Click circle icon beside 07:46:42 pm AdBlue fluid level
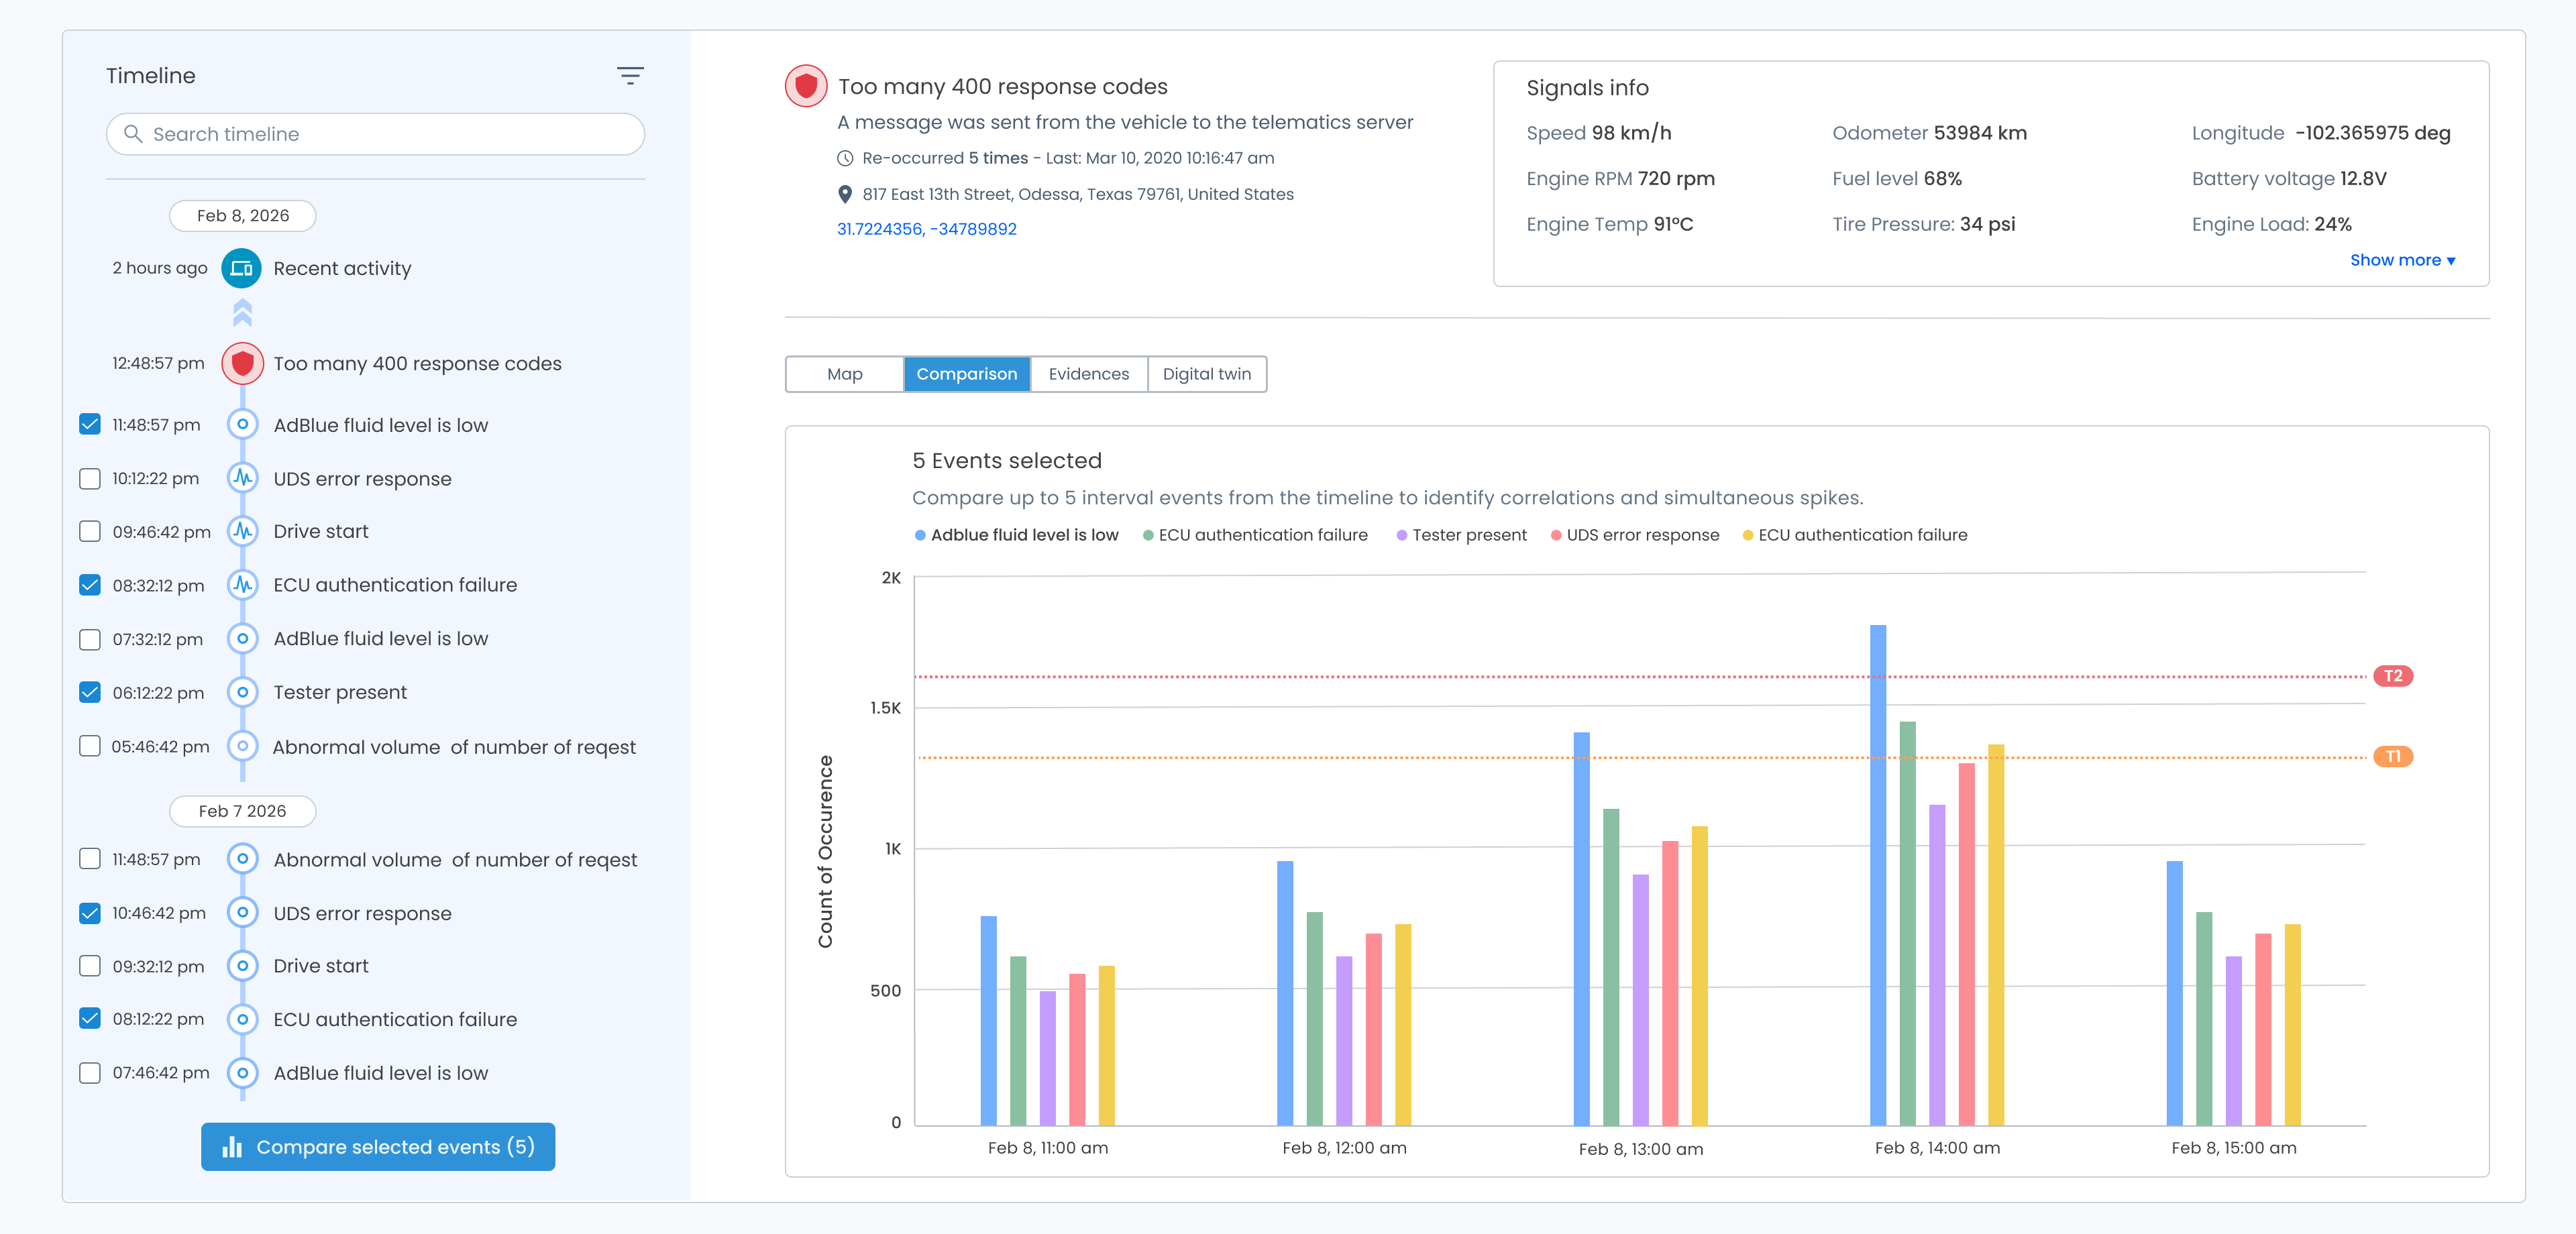 [x=242, y=1073]
